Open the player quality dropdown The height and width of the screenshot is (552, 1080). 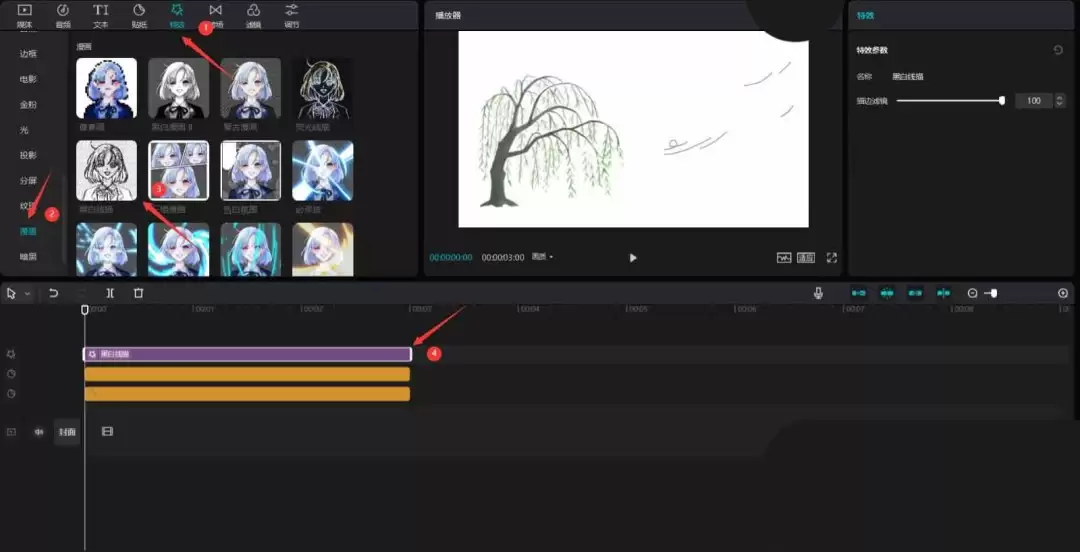[x=543, y=257]
